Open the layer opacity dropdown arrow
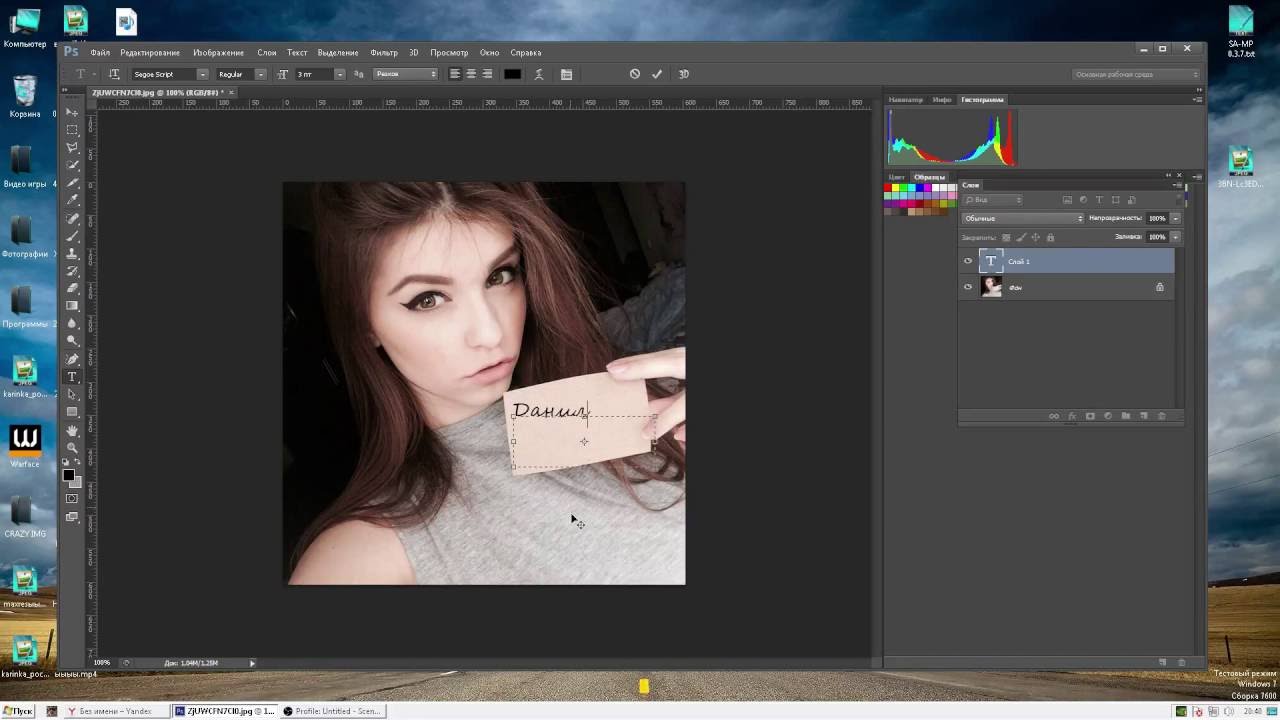1280x720 pixels. coord(1176,218)
